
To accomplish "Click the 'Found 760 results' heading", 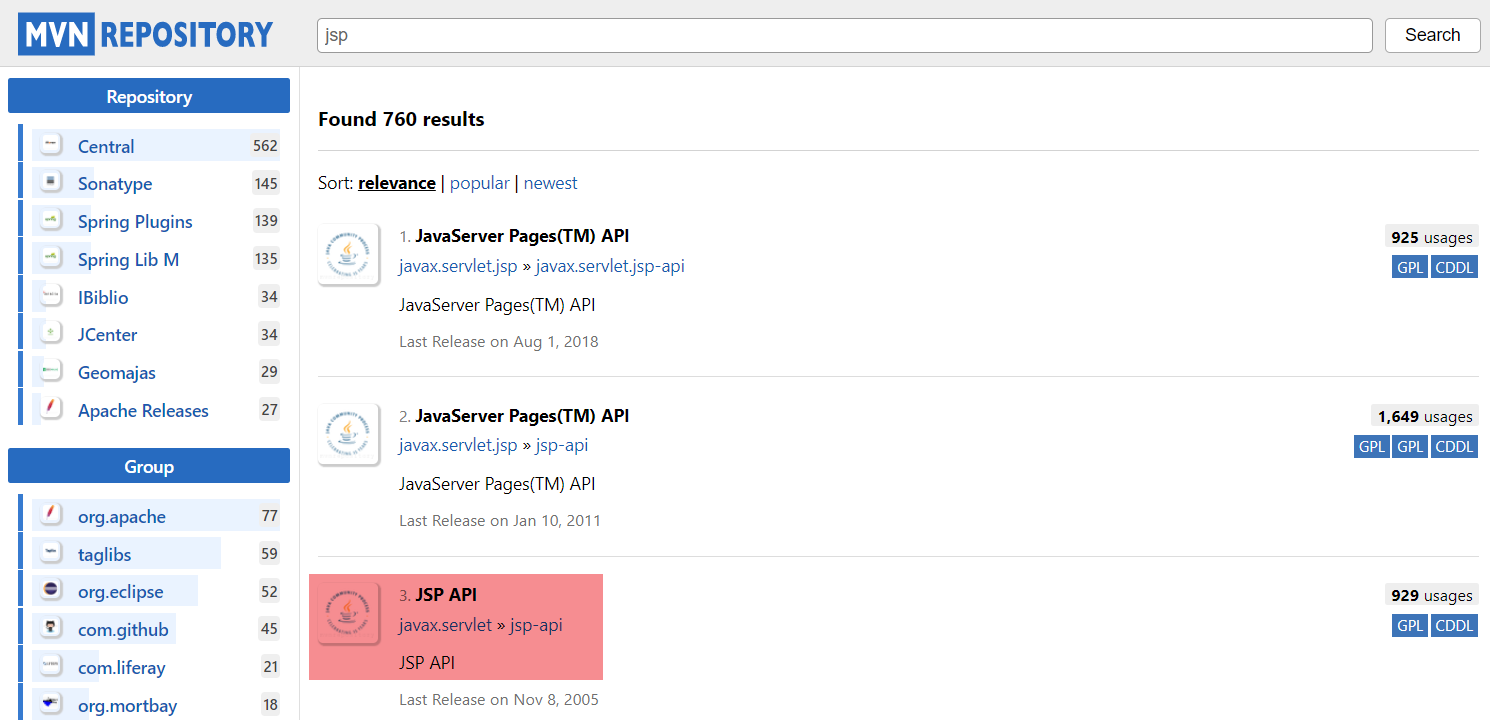I will click(401, 119).
